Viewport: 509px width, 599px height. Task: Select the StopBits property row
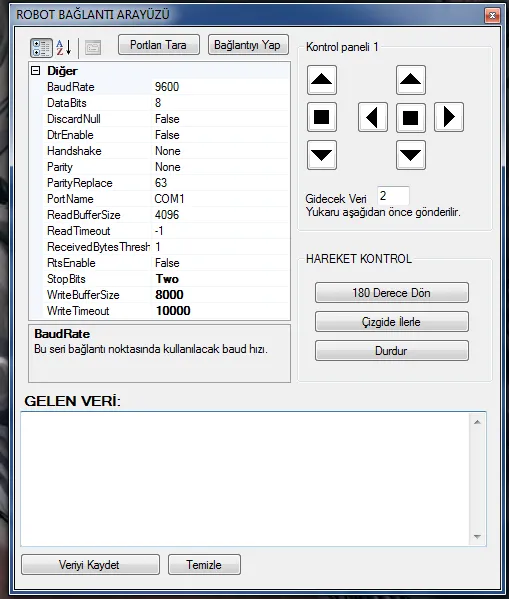[166, 279]
